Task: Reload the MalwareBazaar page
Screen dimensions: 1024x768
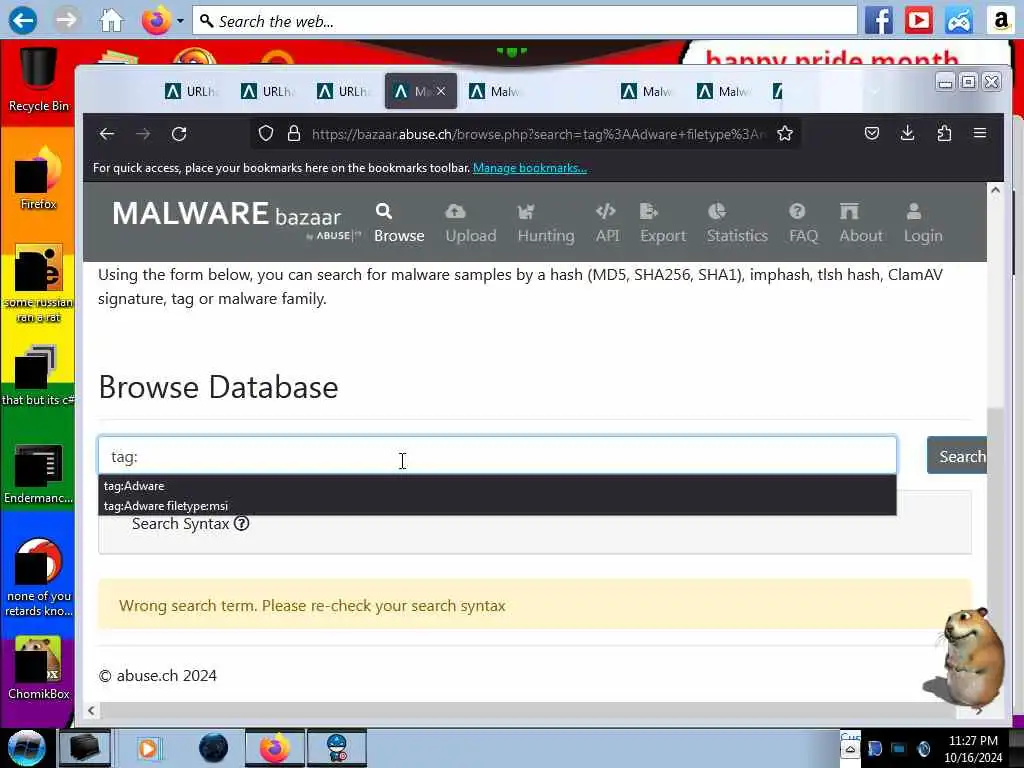Action: click(x=179, y=134)
